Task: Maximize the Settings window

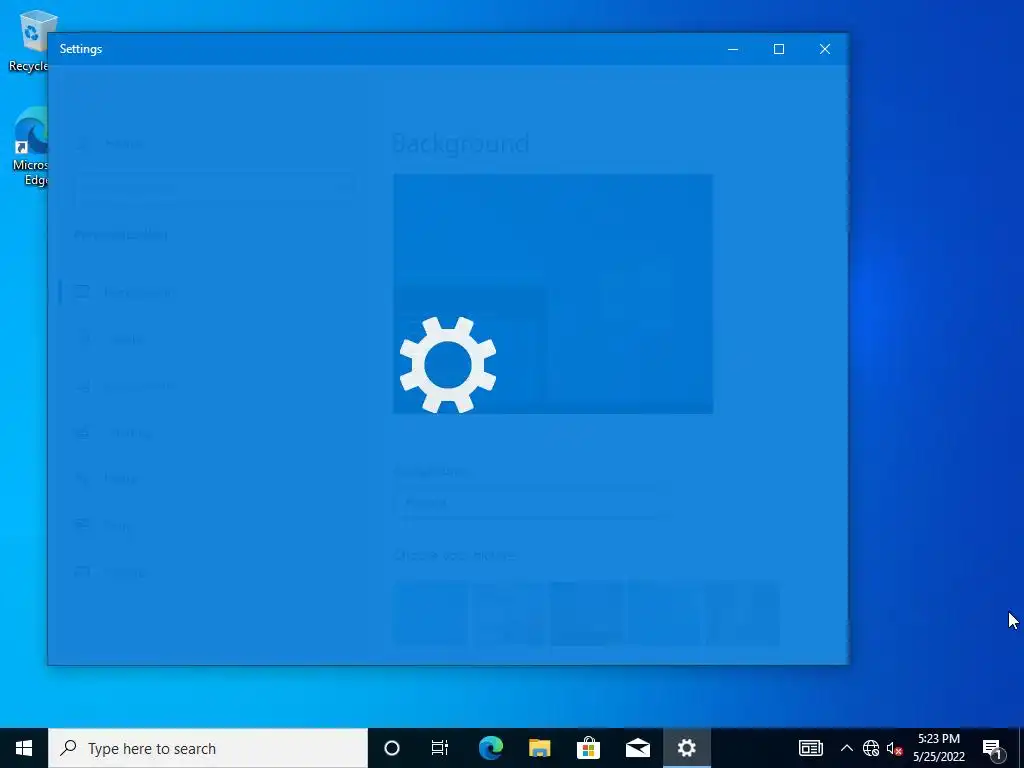Action: tap(778, 49)
